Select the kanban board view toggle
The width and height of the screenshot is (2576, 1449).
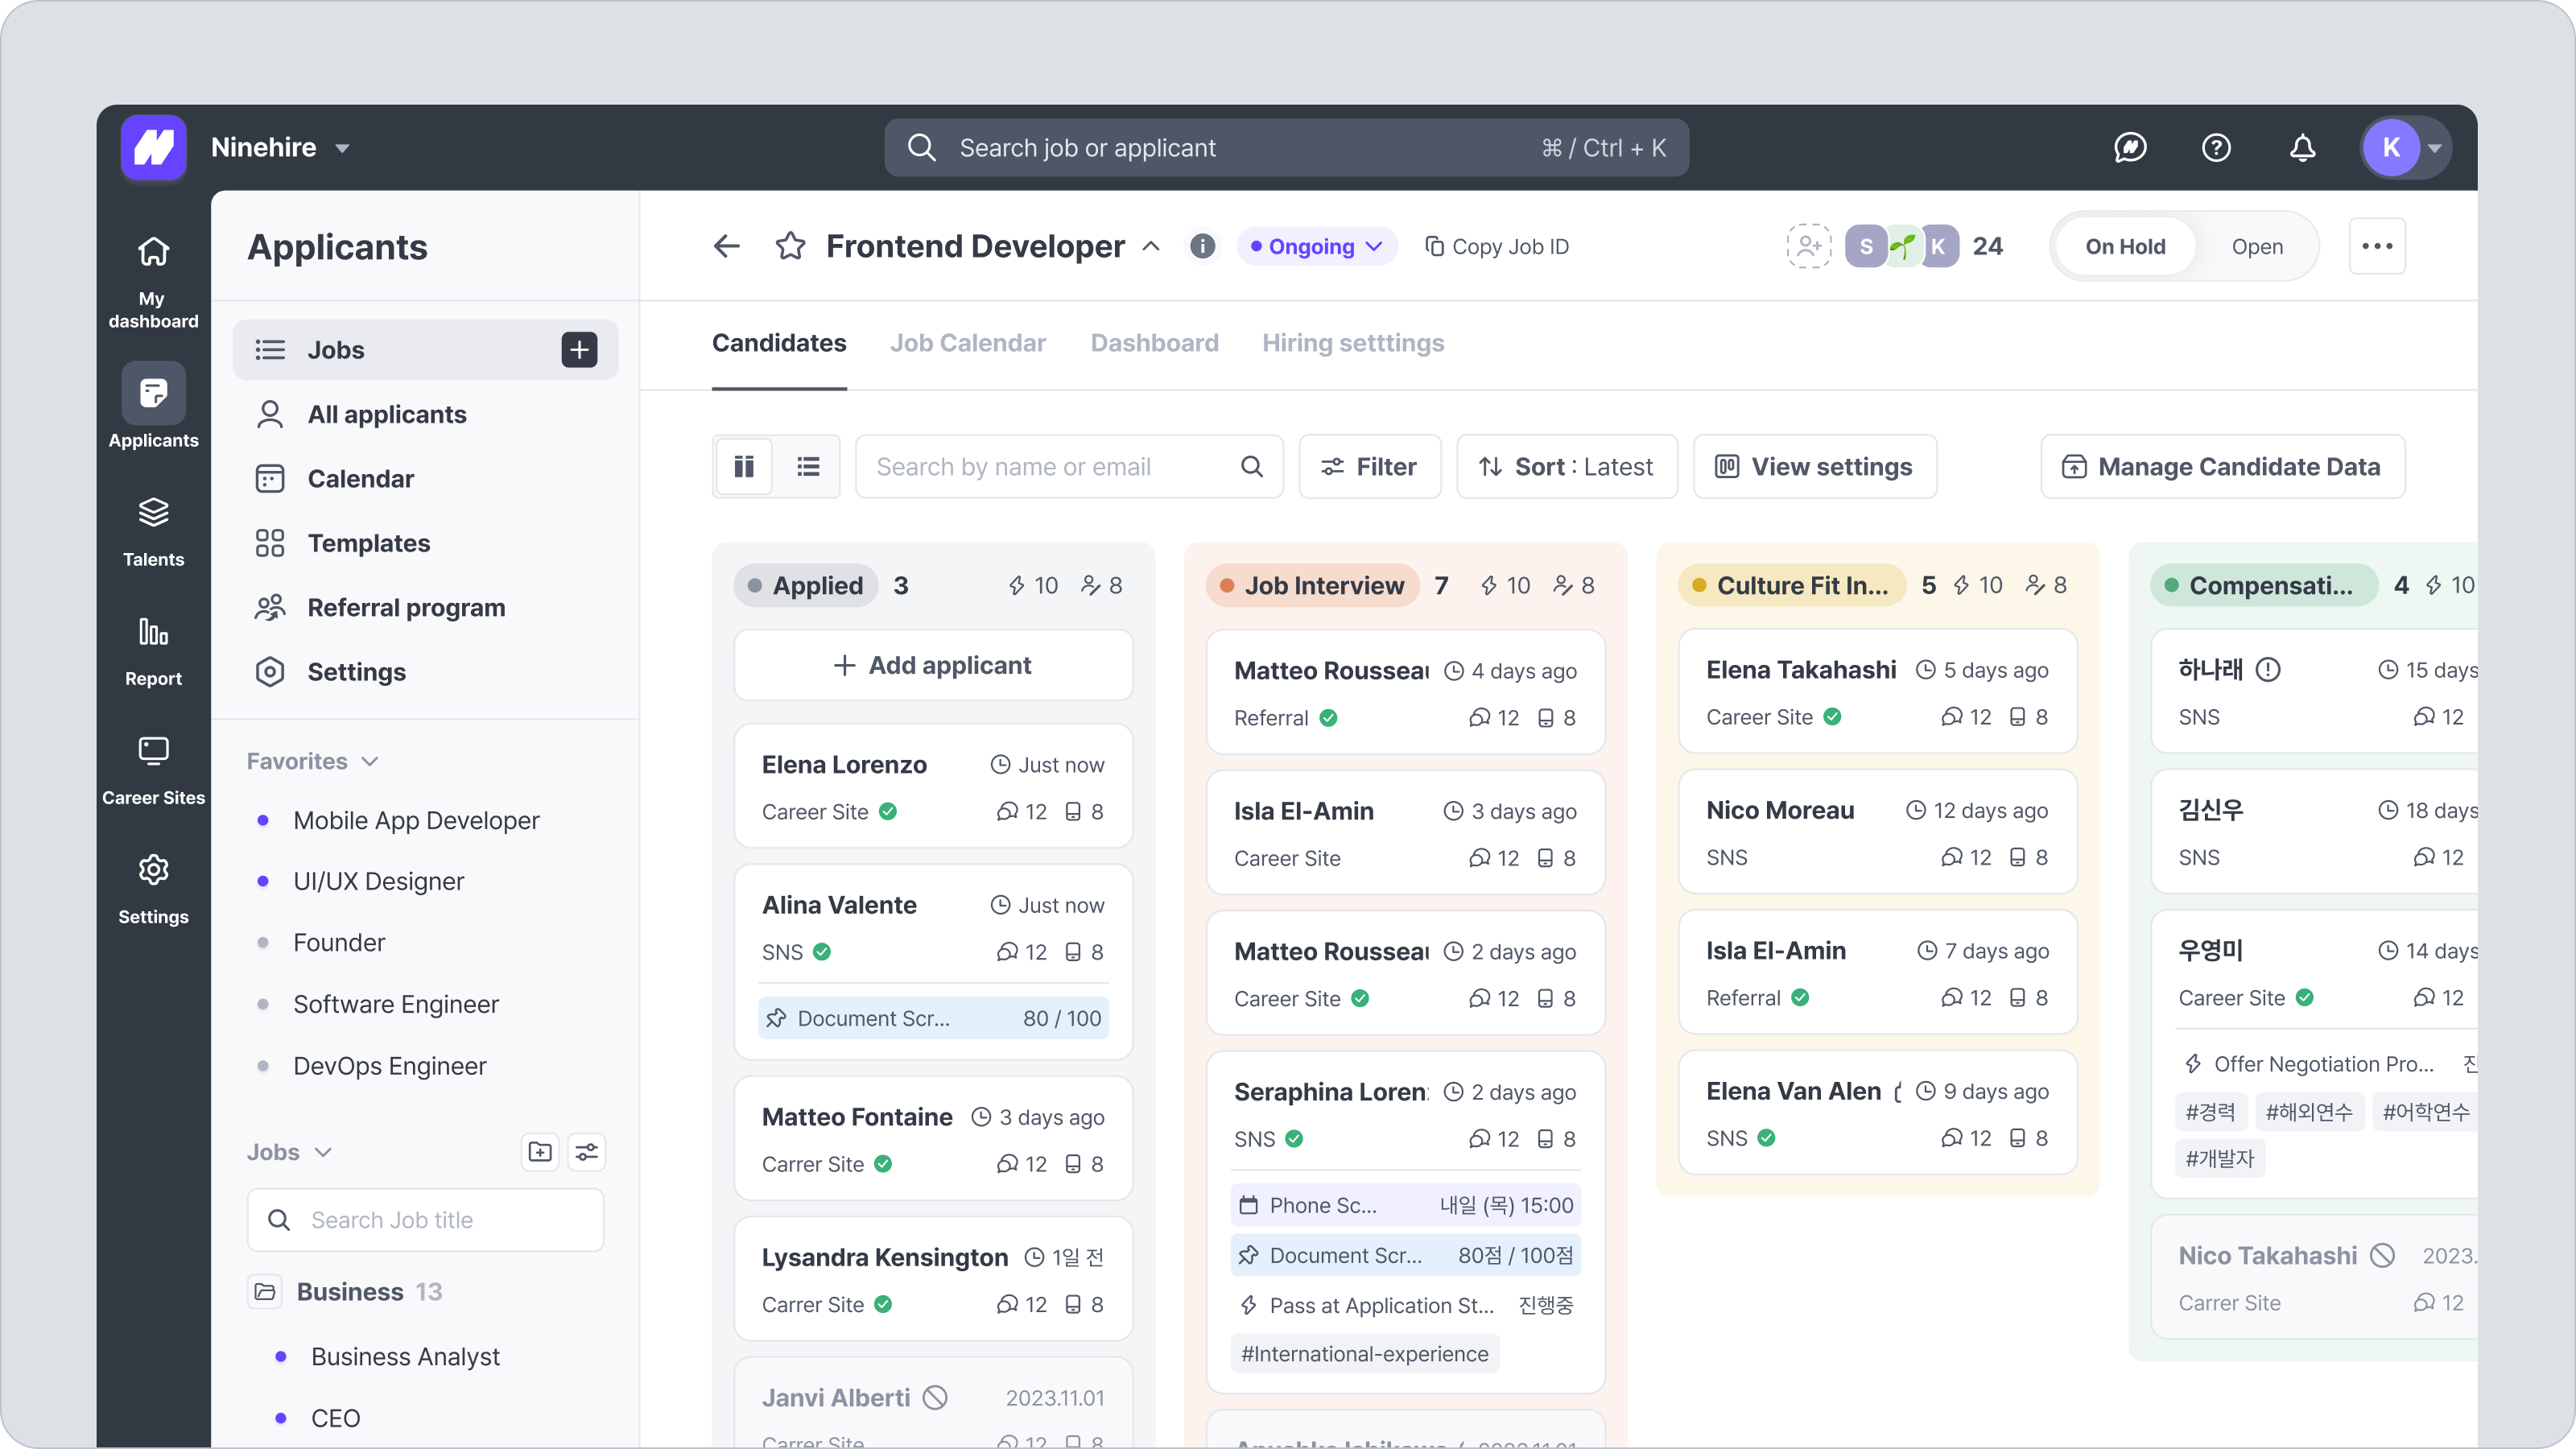coord(744,466)
